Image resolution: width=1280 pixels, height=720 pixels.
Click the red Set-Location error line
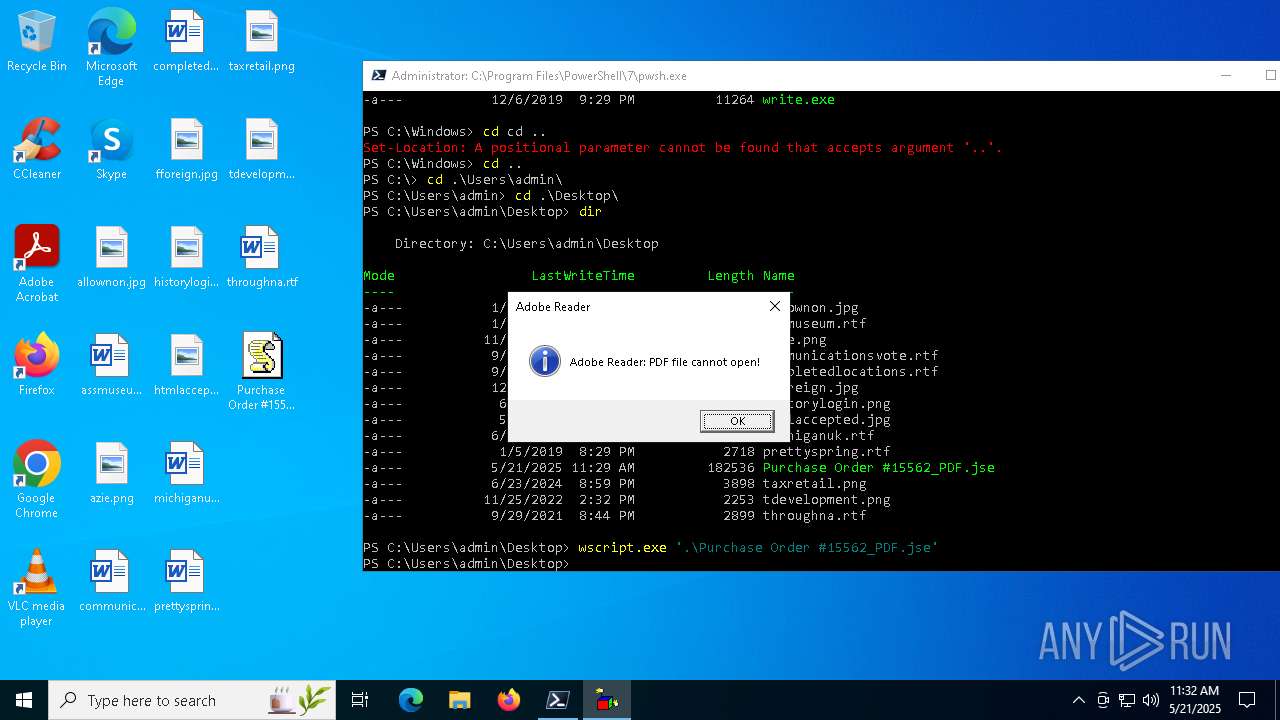tap(682, 147)
